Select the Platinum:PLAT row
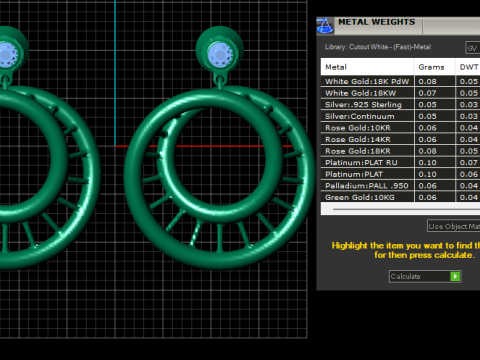The width and height of the screenshot is (480, 360). coord(400,174)
